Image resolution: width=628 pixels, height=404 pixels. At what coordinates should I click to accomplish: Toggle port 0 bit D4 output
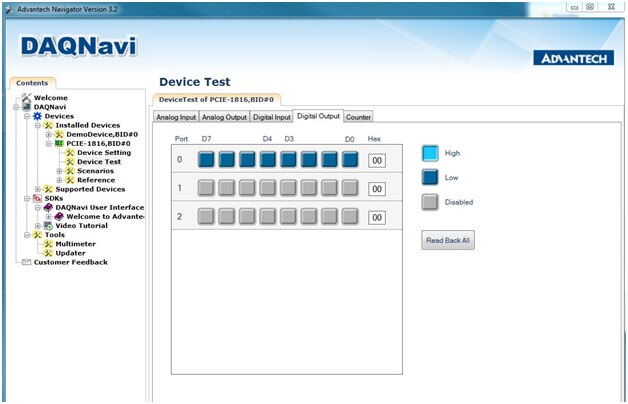click(268, 159)
